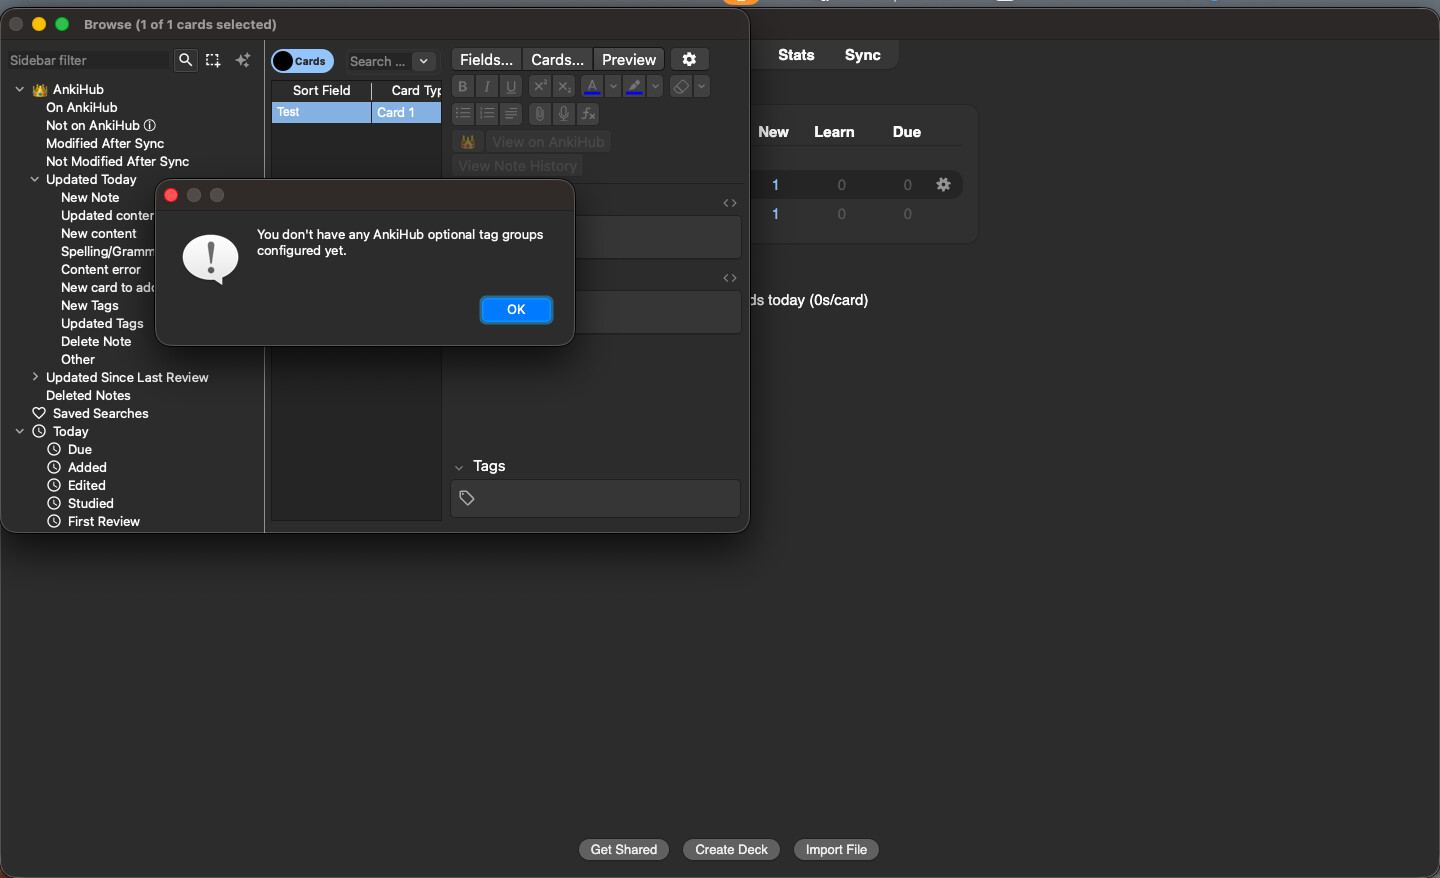The width and height of the screenshot is (1440, 878).
Task: Toggle the sidebar selection tool icon
Action: [x=213, y=61]
